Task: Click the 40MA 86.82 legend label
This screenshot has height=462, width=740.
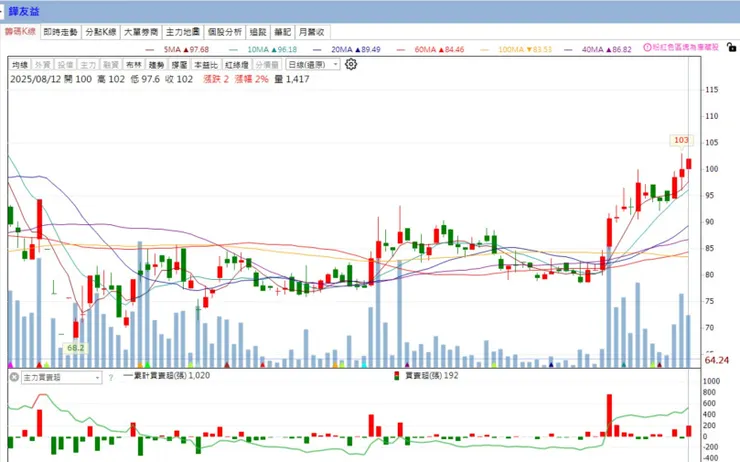Action: [x=606, y=50]
